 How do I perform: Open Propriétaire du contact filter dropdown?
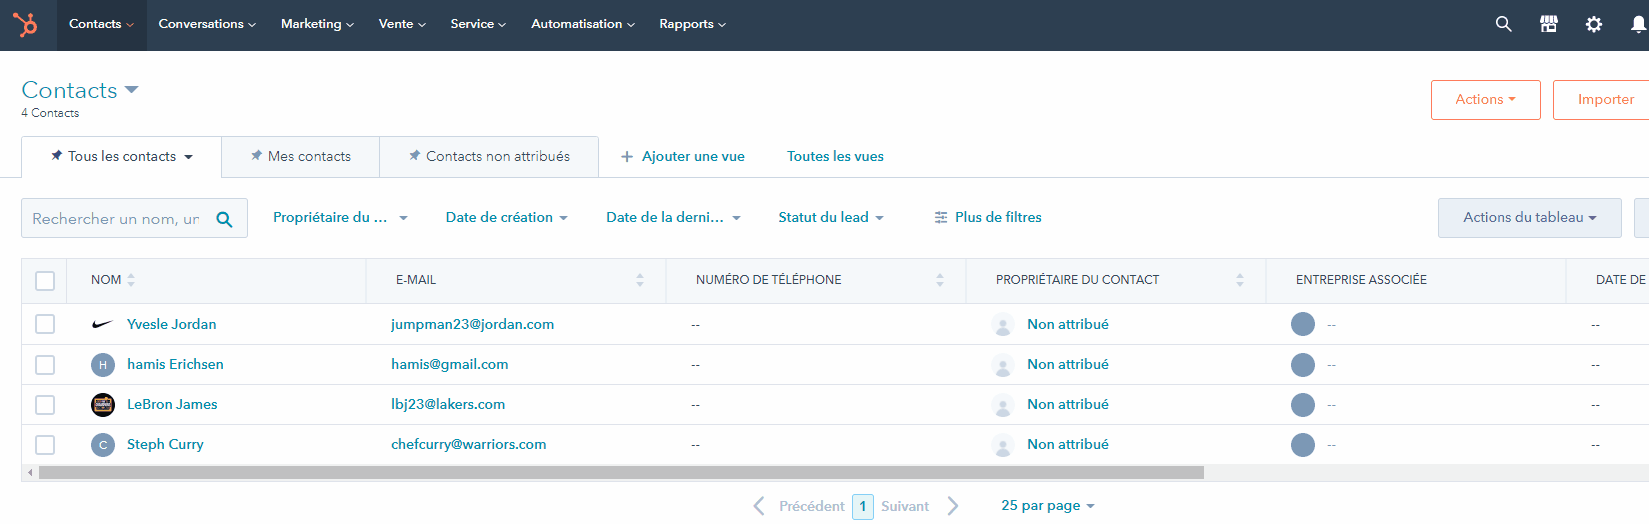[340, 217]
